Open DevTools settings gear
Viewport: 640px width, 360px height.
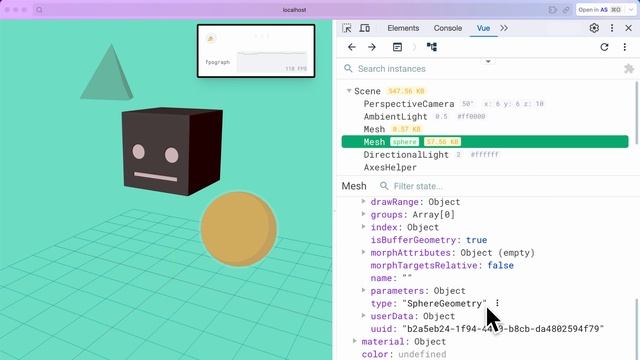[594, 28]
